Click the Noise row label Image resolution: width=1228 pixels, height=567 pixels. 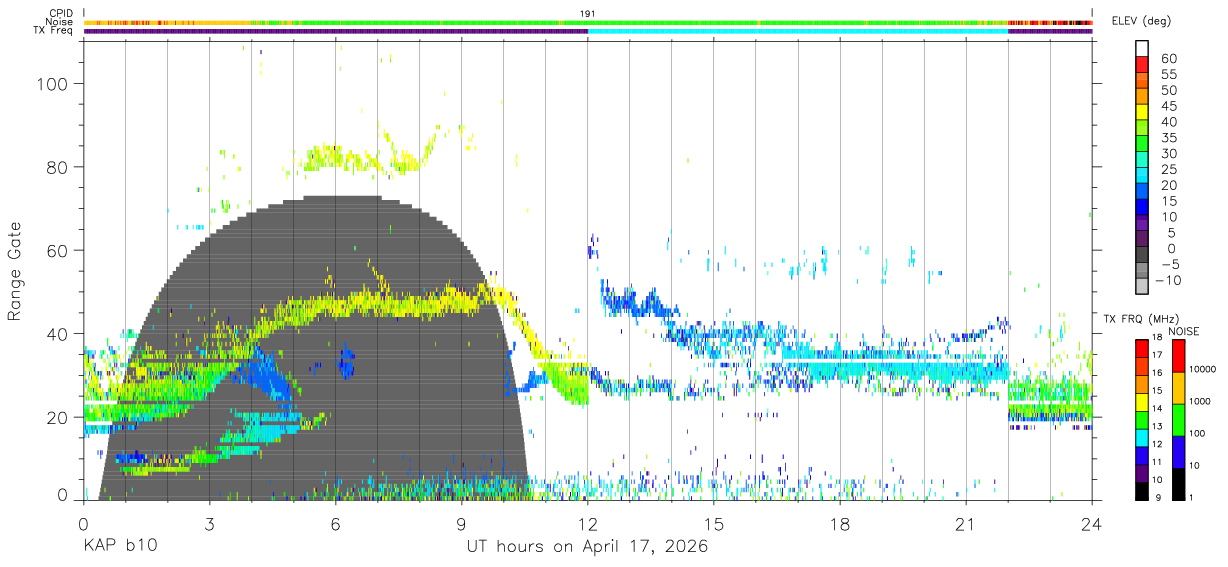pyautogui.click(x=60, y=22)
